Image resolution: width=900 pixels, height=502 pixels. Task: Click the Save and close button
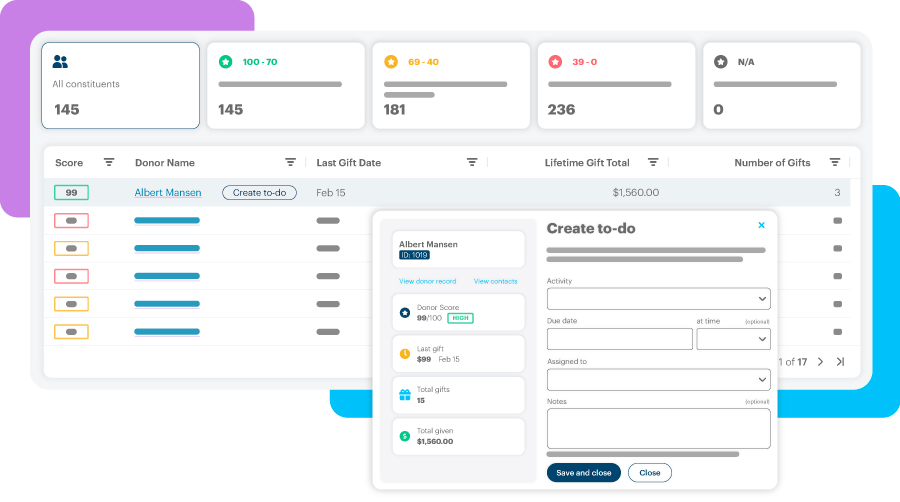pyautogui.click(x=584, y=473)
